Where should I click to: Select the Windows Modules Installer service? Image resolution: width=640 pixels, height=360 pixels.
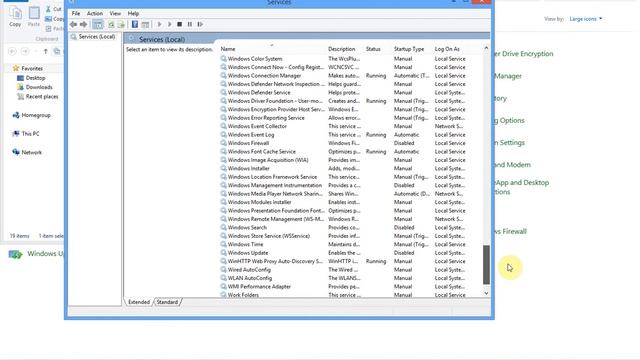pyautogui.click(x=260, y=202)
